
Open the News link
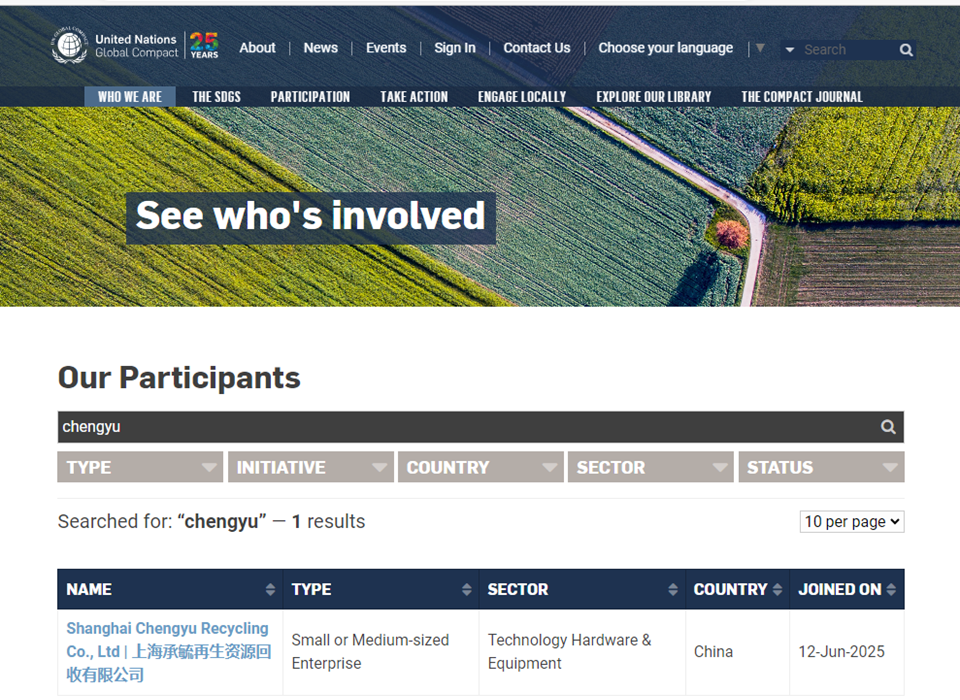(x=321, y=48)
